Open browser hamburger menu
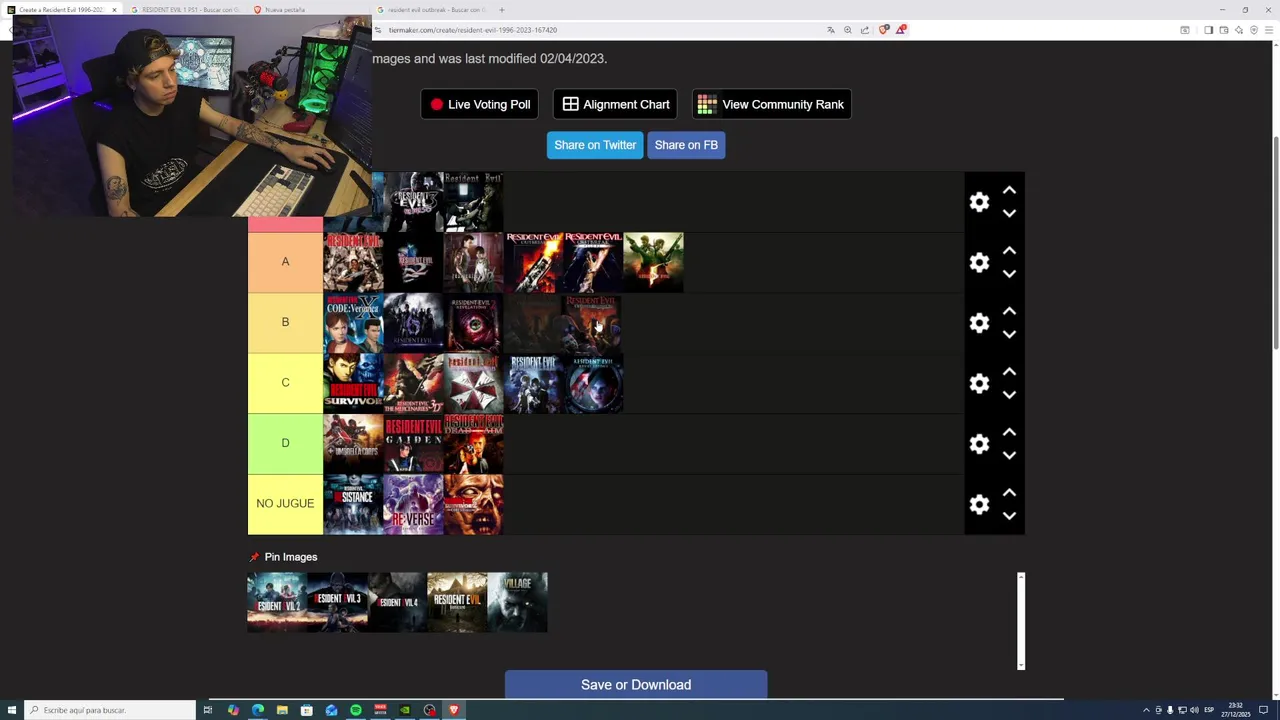The height and width of the screenshot is (720, 1280). tap(1269, 30)
